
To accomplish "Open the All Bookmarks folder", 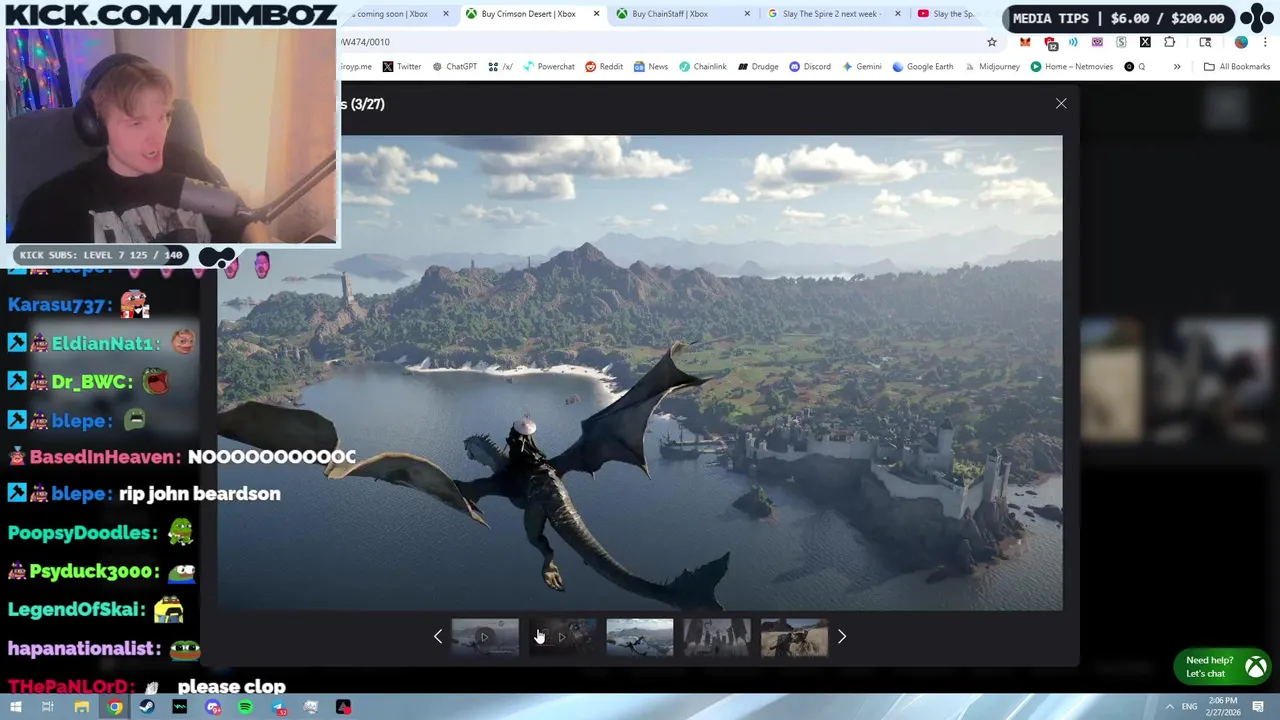I will [1237, 67].
